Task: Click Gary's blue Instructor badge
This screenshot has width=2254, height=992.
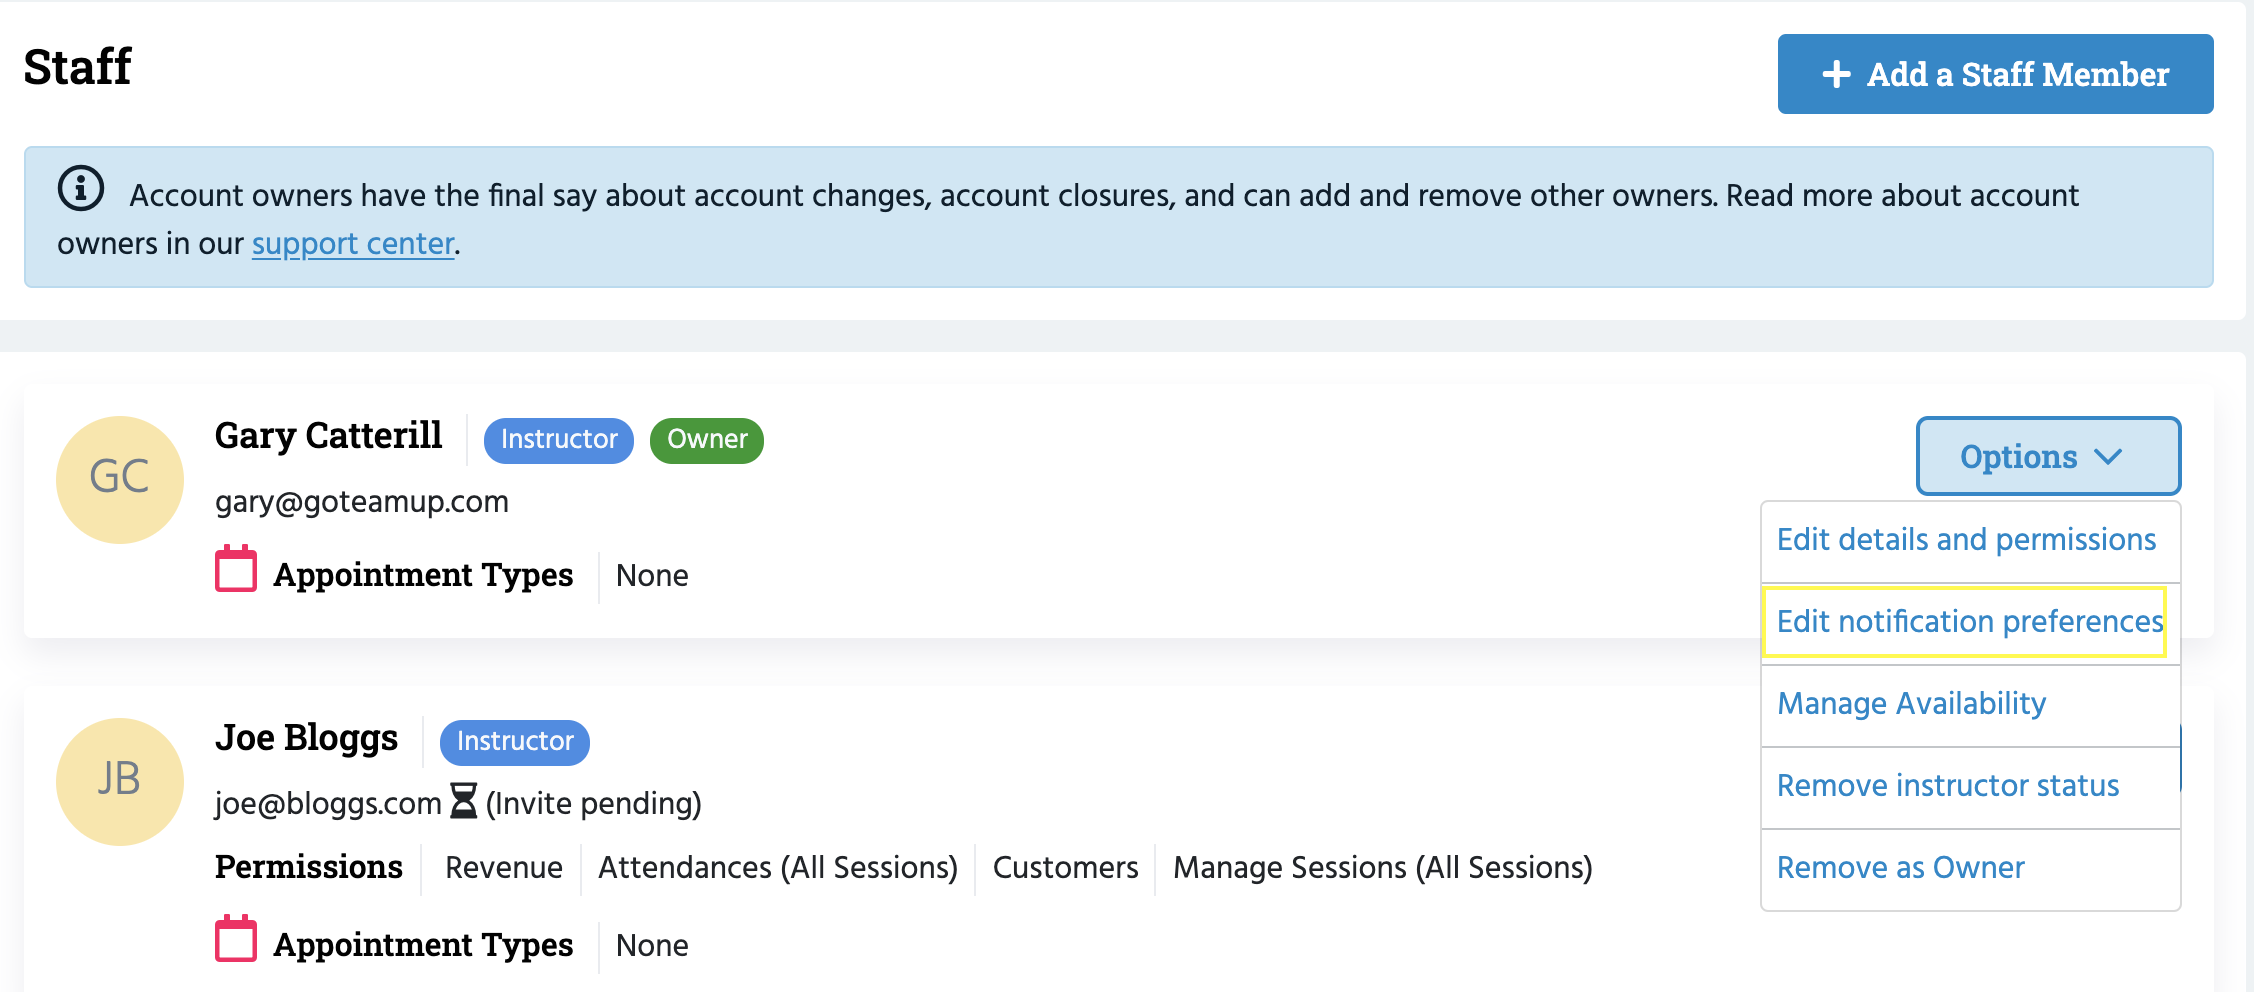Action: 558,440
